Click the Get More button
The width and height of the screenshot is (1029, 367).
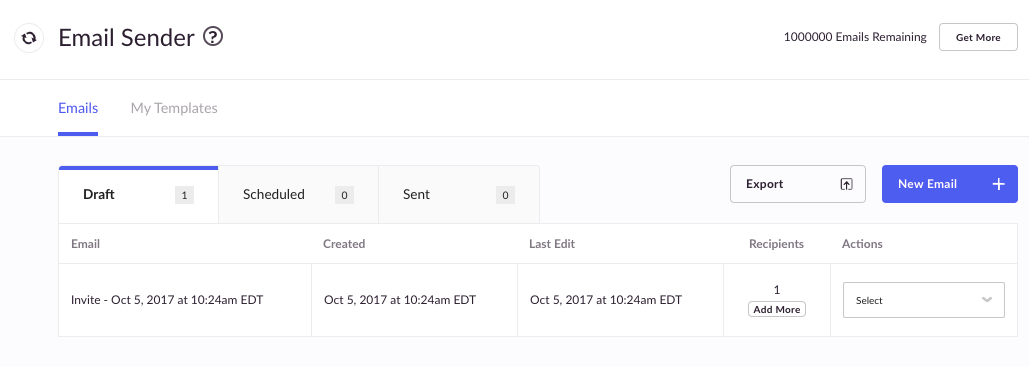[x=978, y=37]
